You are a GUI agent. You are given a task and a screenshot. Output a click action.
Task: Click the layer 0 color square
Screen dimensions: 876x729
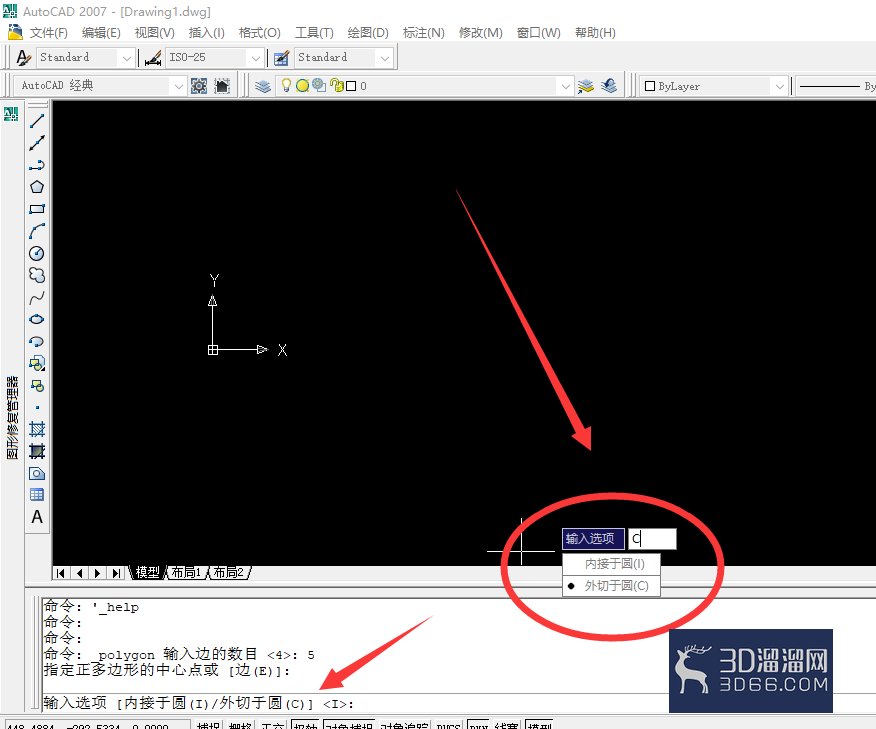351,86
